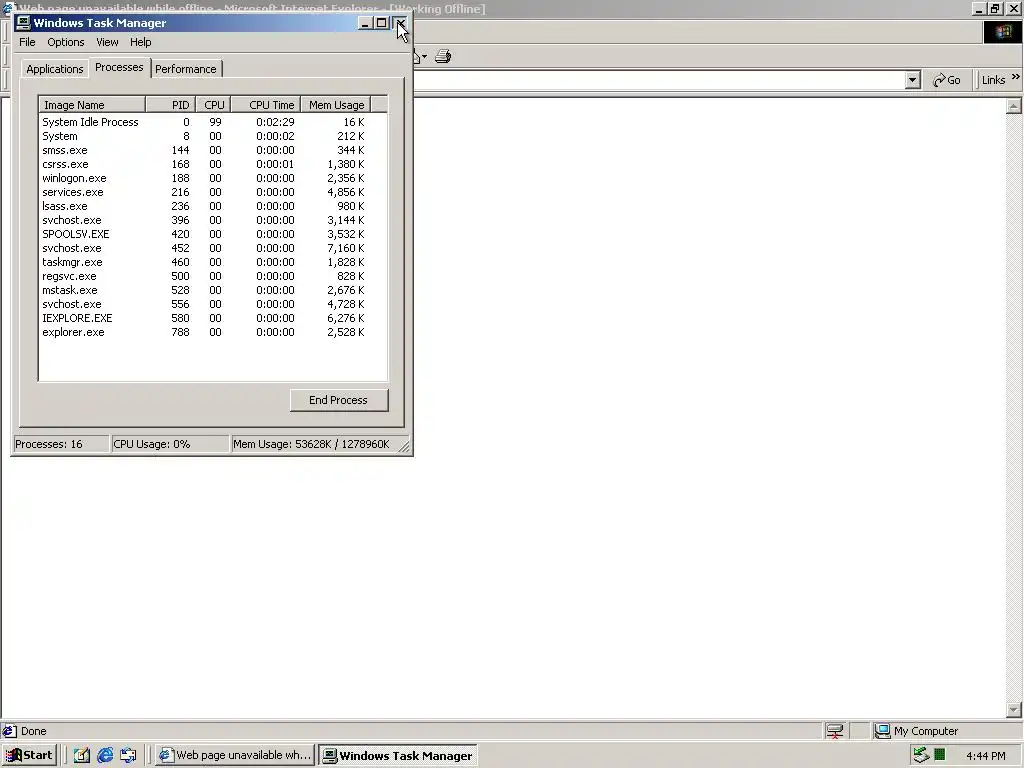Click Show Desktop icon in Quick Launch
The height and width of the screenshot is (768, 1024).
pos(81,756)
